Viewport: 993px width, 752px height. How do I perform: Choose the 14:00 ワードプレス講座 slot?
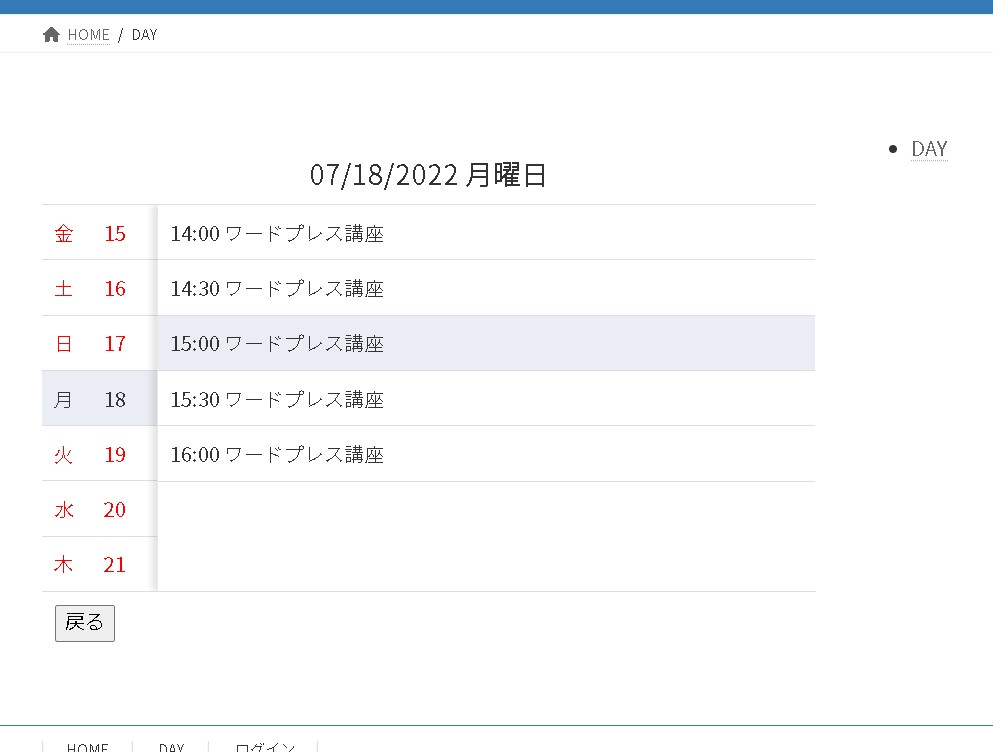click(277, 234)
